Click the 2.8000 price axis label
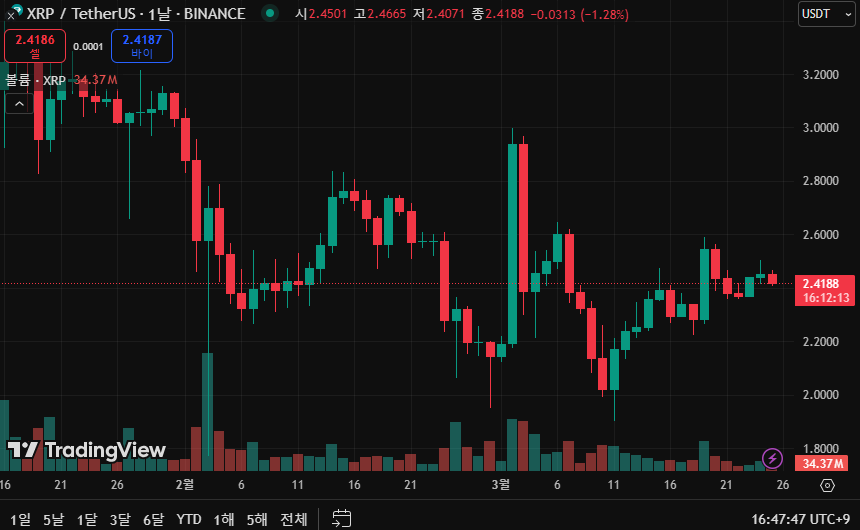Image resolution: width=860 pixels, height=530 pixels. tap(821, 181)
